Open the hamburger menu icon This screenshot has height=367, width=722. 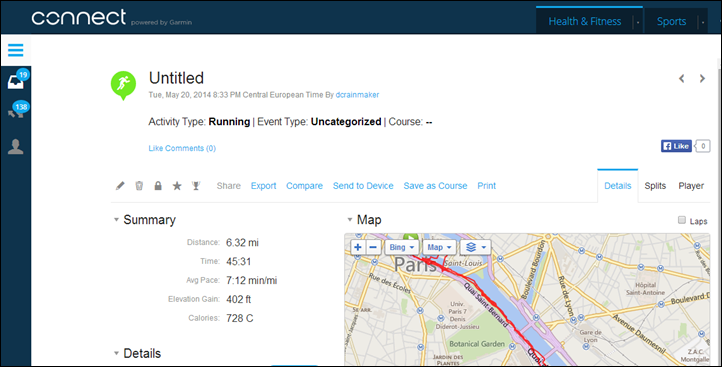pos(15,50)
